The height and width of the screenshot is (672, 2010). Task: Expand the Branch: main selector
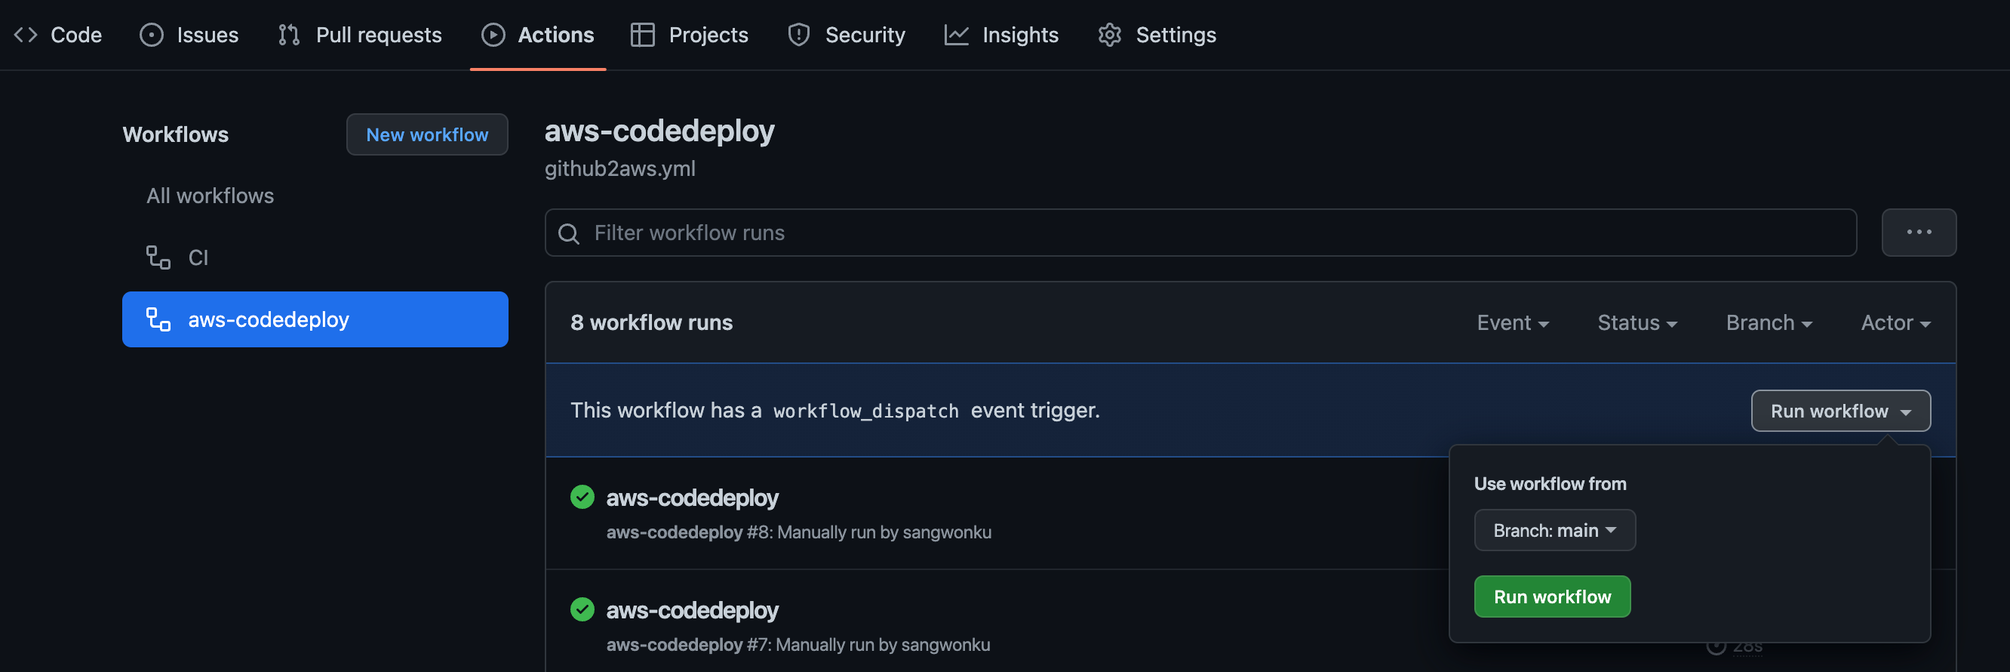tap(1554, 530)
